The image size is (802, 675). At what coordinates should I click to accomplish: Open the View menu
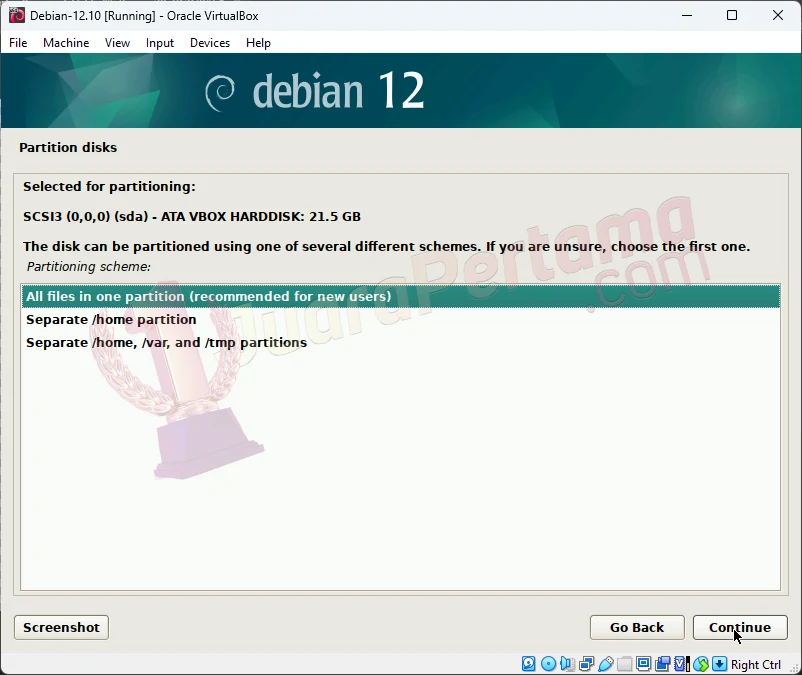pos(117,43)
